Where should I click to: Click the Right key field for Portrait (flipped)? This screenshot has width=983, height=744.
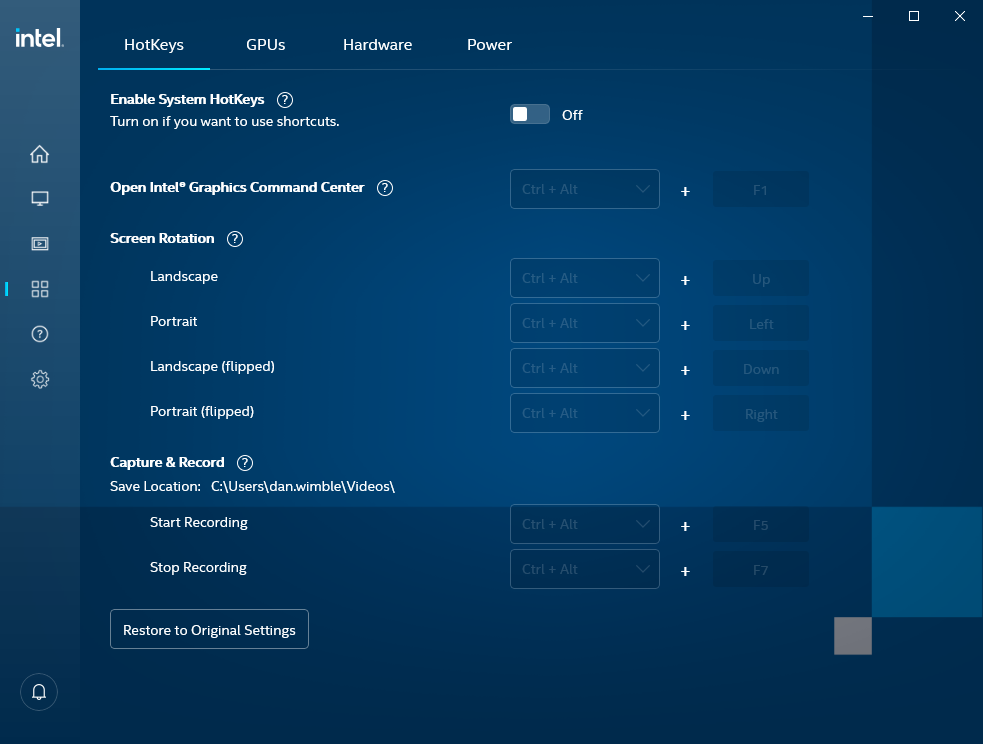tap(760, 414)
